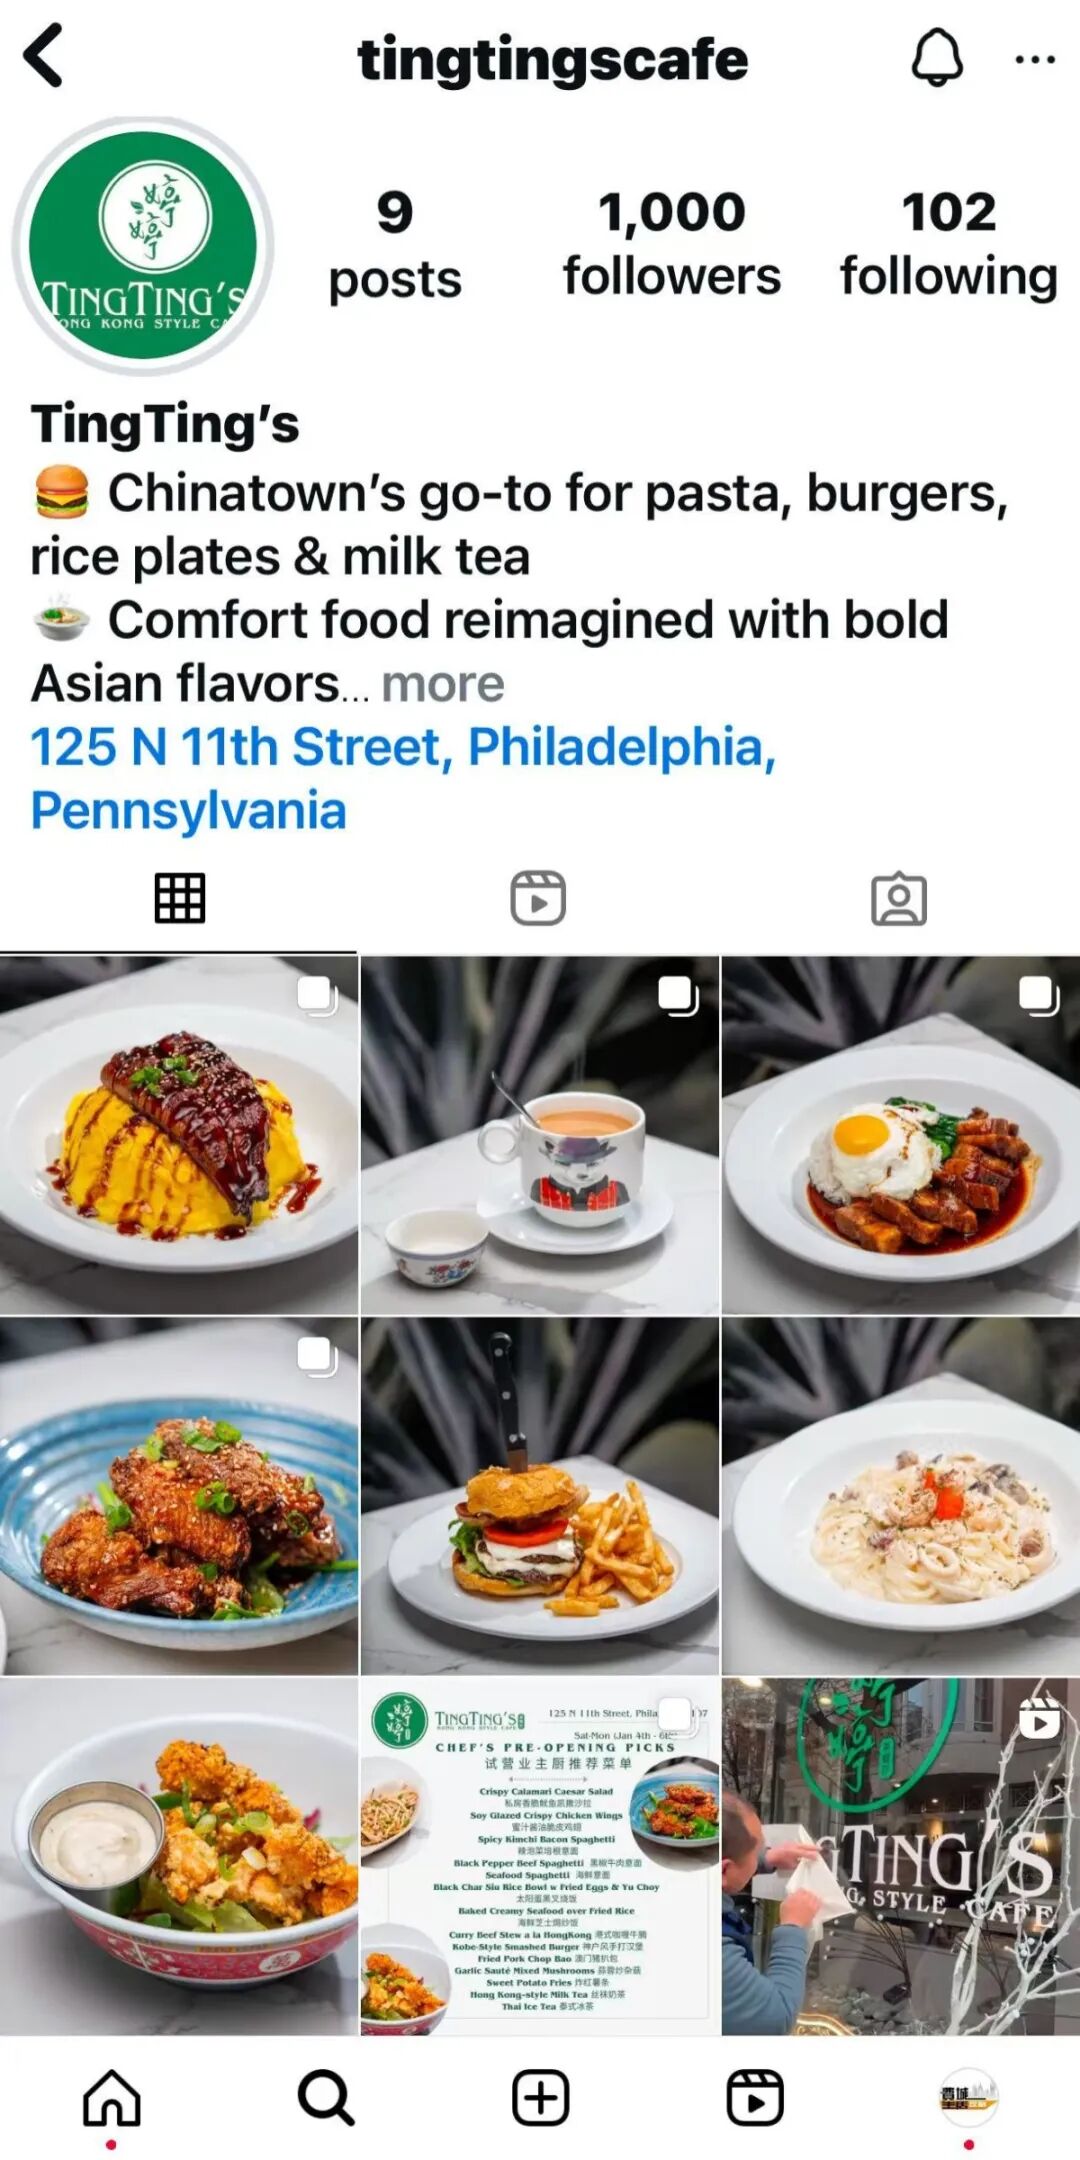This screenshot has height=2160, width=1080.
Task: View the 1,000 followers list
Action: coord(672,243)
